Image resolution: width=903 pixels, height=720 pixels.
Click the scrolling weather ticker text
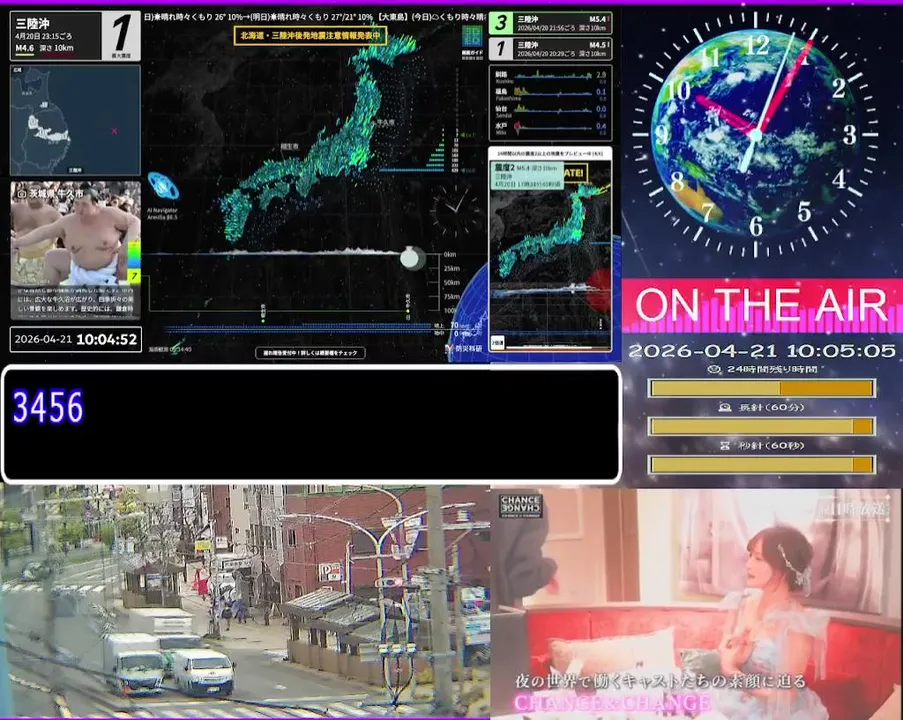[x=314, y=17]
